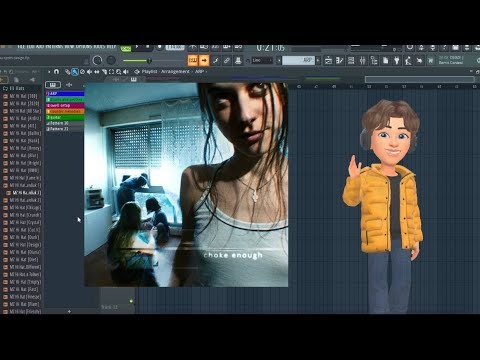Click the link icon next to brush
The height and width of the screenshot is (360, 480).
point(227,61)
